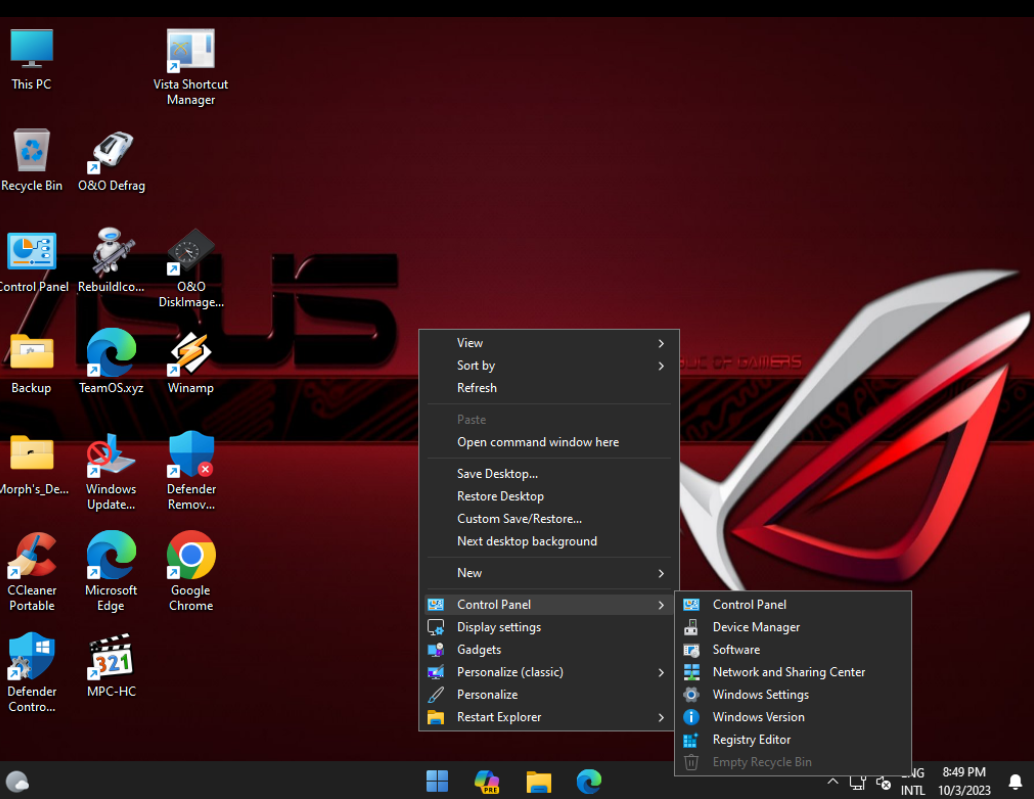Open This PC desktop icon

tap(31, 59)
